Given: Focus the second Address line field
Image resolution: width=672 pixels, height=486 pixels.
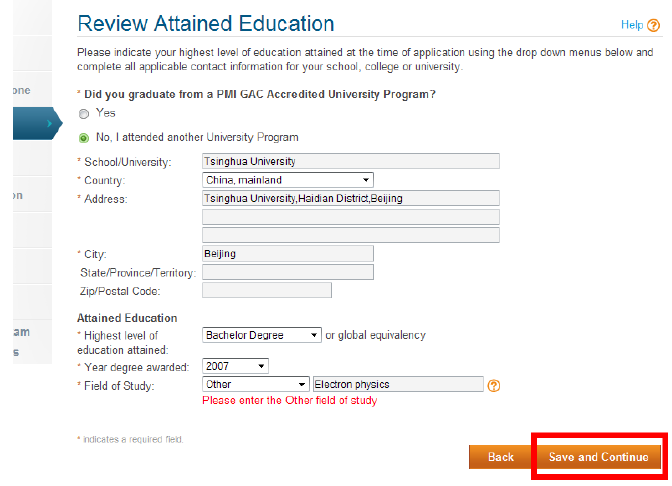Looking at the screenshot, I should click(x=350, y=217).
